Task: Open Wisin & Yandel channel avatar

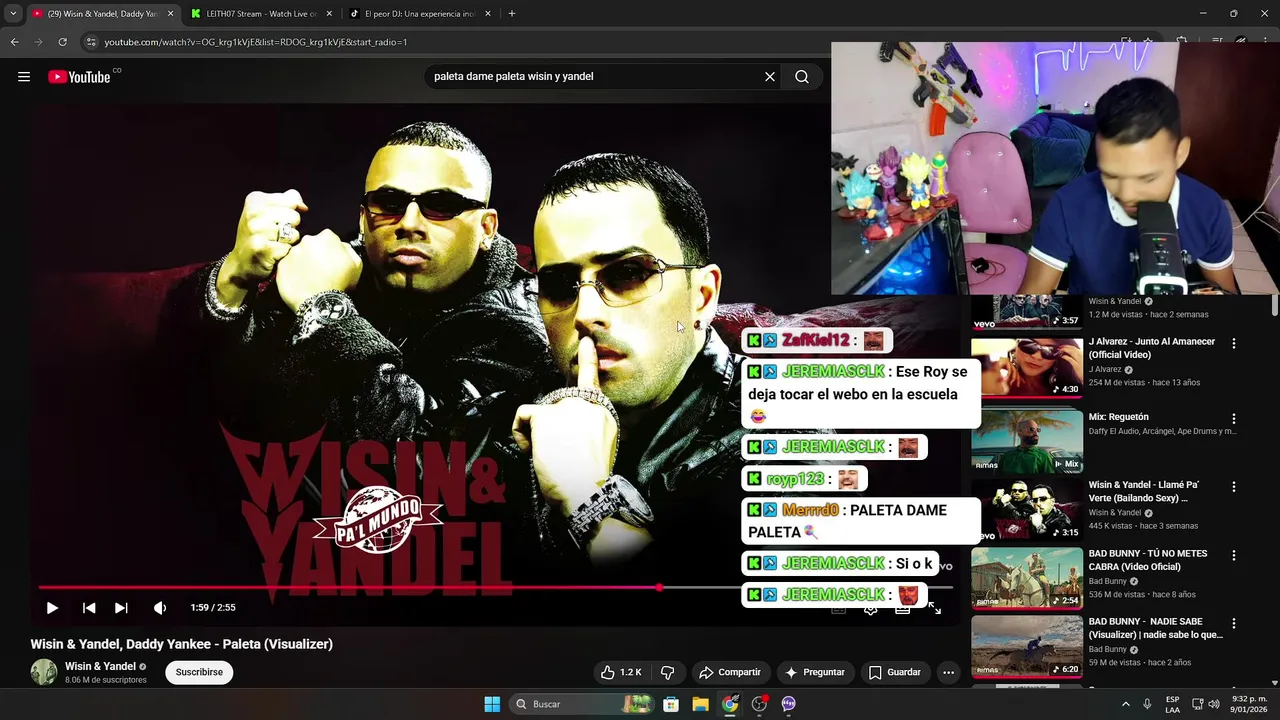Action: point(44,672)
